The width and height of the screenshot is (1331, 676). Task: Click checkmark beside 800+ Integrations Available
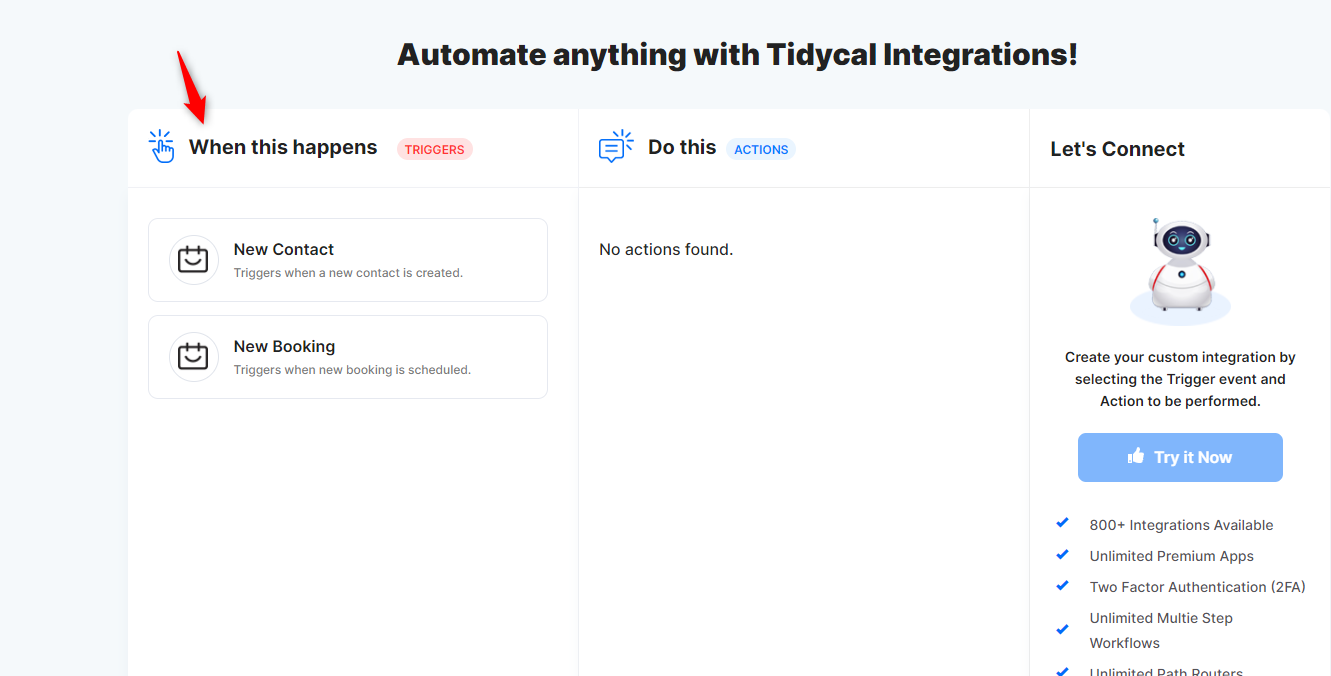[1063, 523]
